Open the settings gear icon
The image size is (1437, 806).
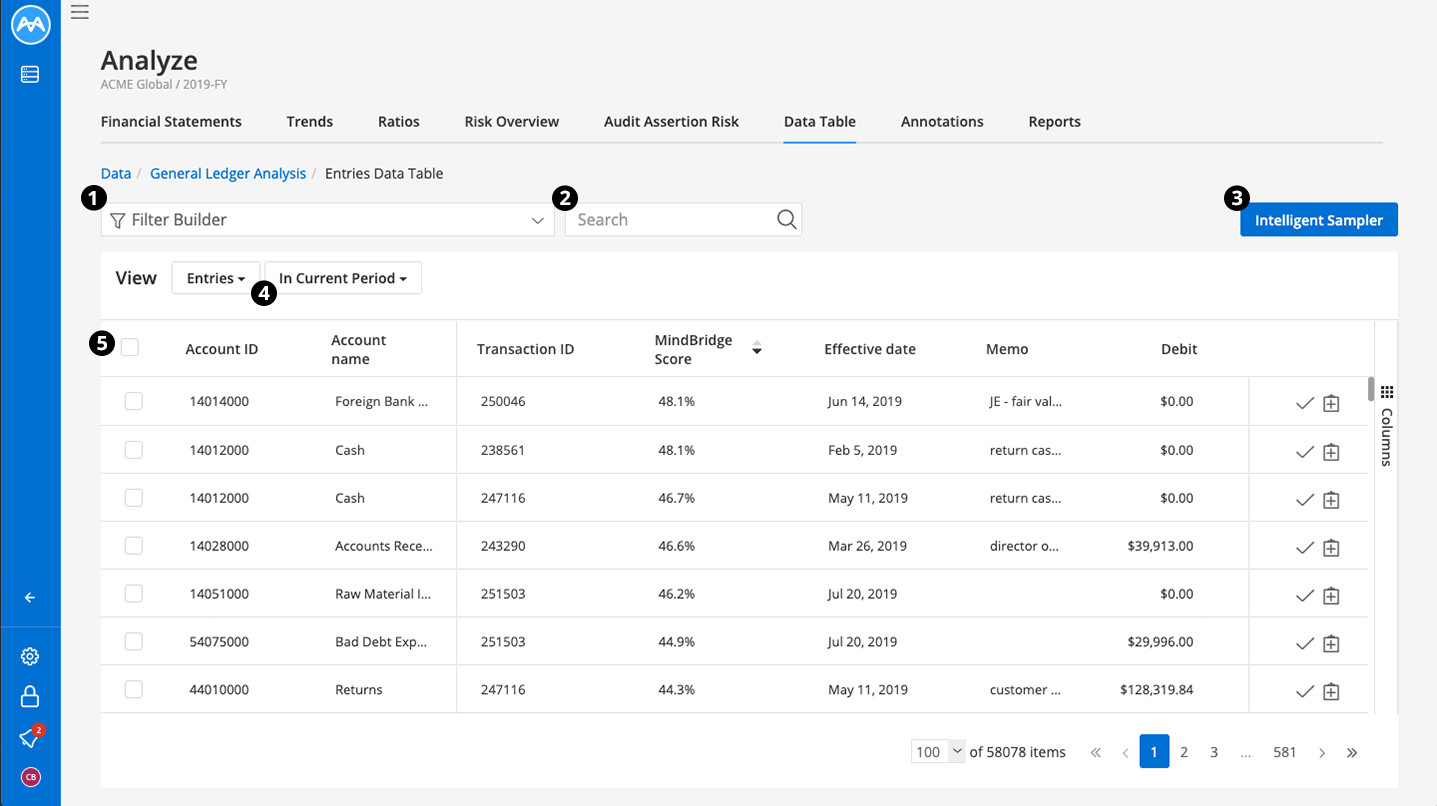30,657
